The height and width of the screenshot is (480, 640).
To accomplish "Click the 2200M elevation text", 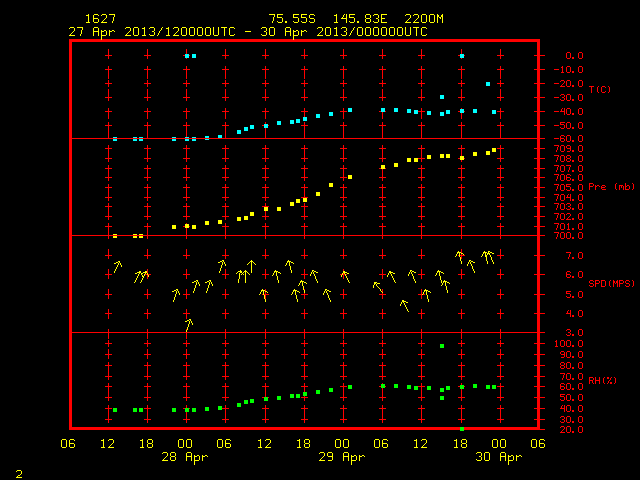I will click(x=424, y=19).
